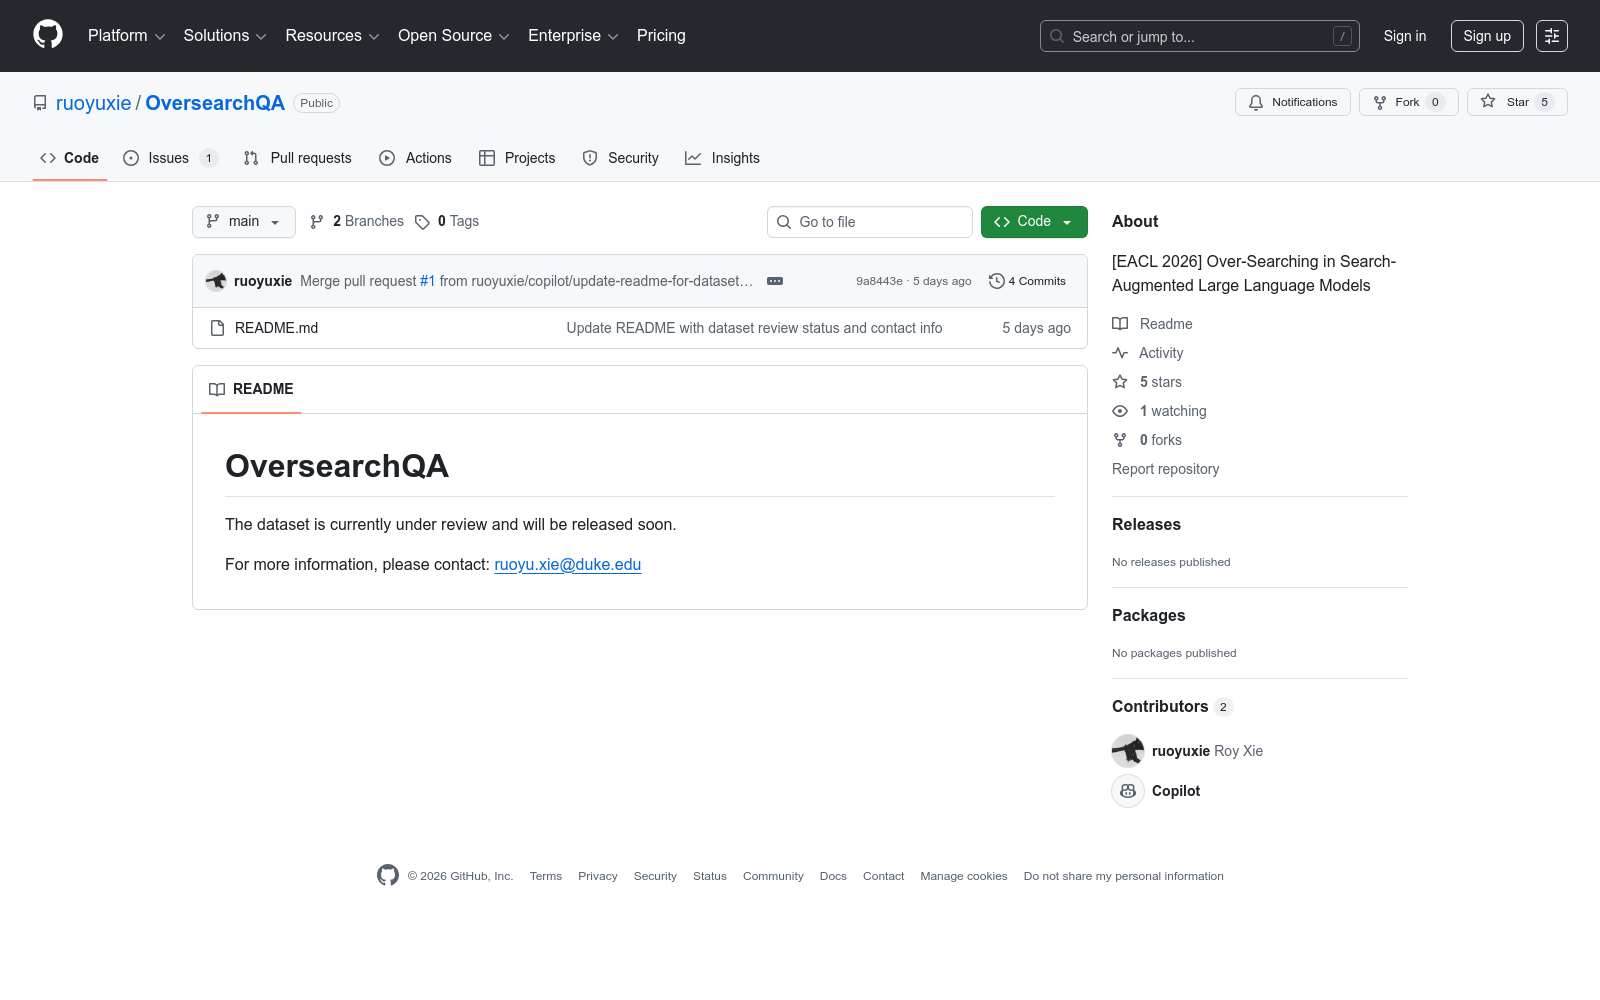Expand the Open Source menu
This screenshot has width=1600, height=1000.
pyautogui.click(x=454, y=36)
